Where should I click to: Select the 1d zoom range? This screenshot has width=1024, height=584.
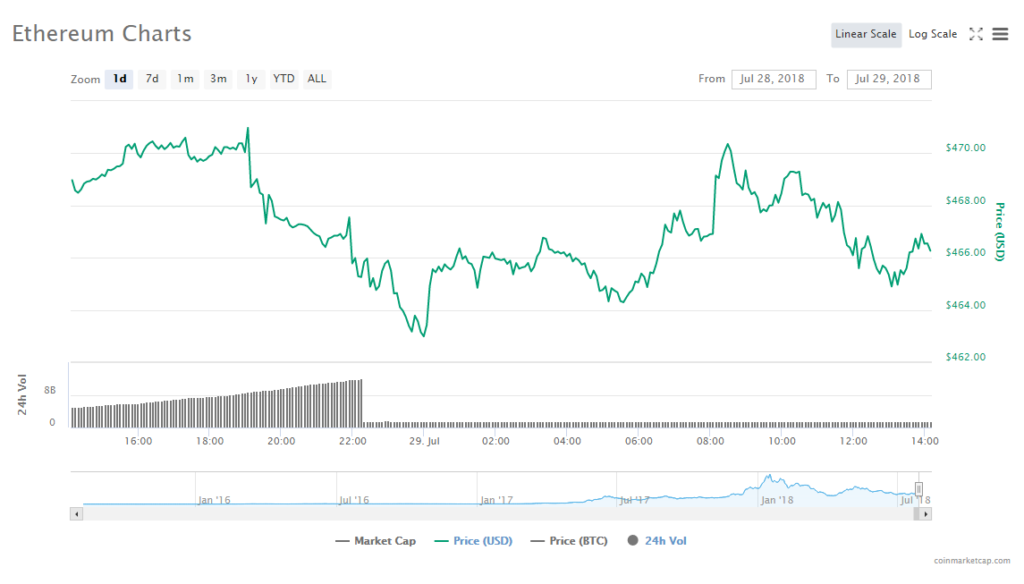click(120, 79)
